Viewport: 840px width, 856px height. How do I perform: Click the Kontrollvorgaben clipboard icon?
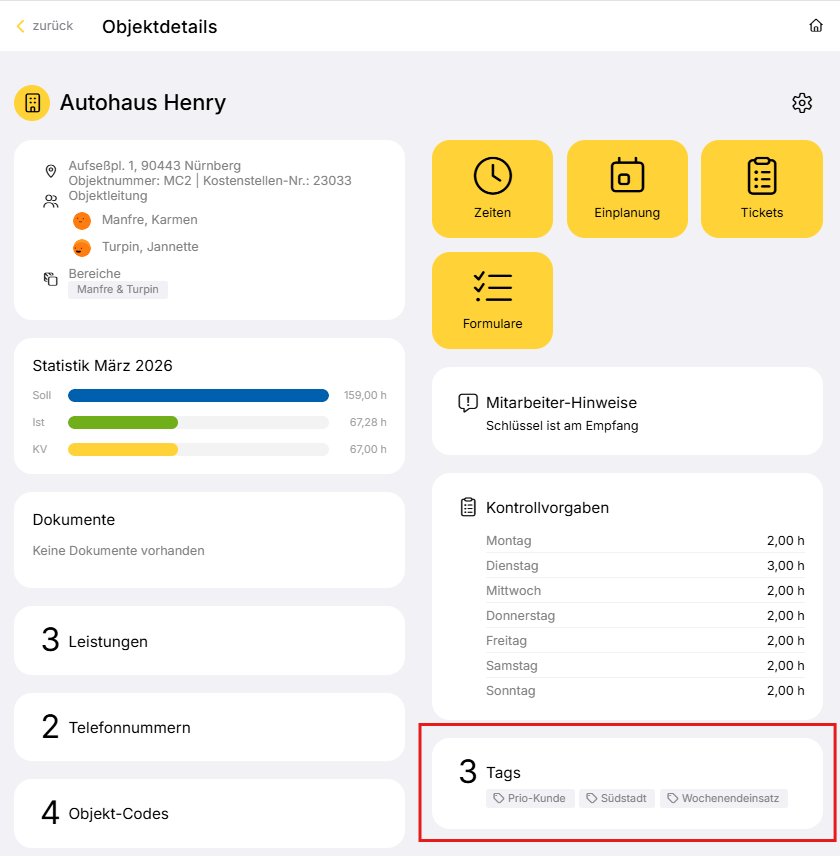(x=467, y=507)
